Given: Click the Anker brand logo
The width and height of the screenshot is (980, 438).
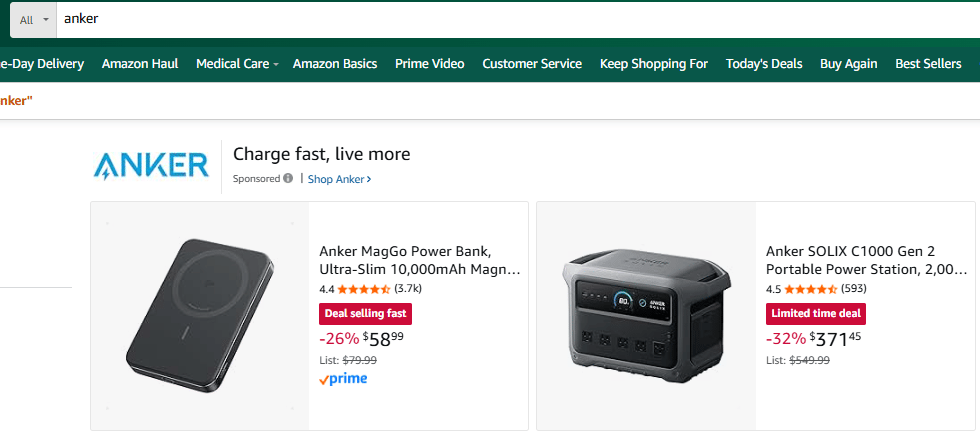Looking at the screenshot, I should point(151,165).
